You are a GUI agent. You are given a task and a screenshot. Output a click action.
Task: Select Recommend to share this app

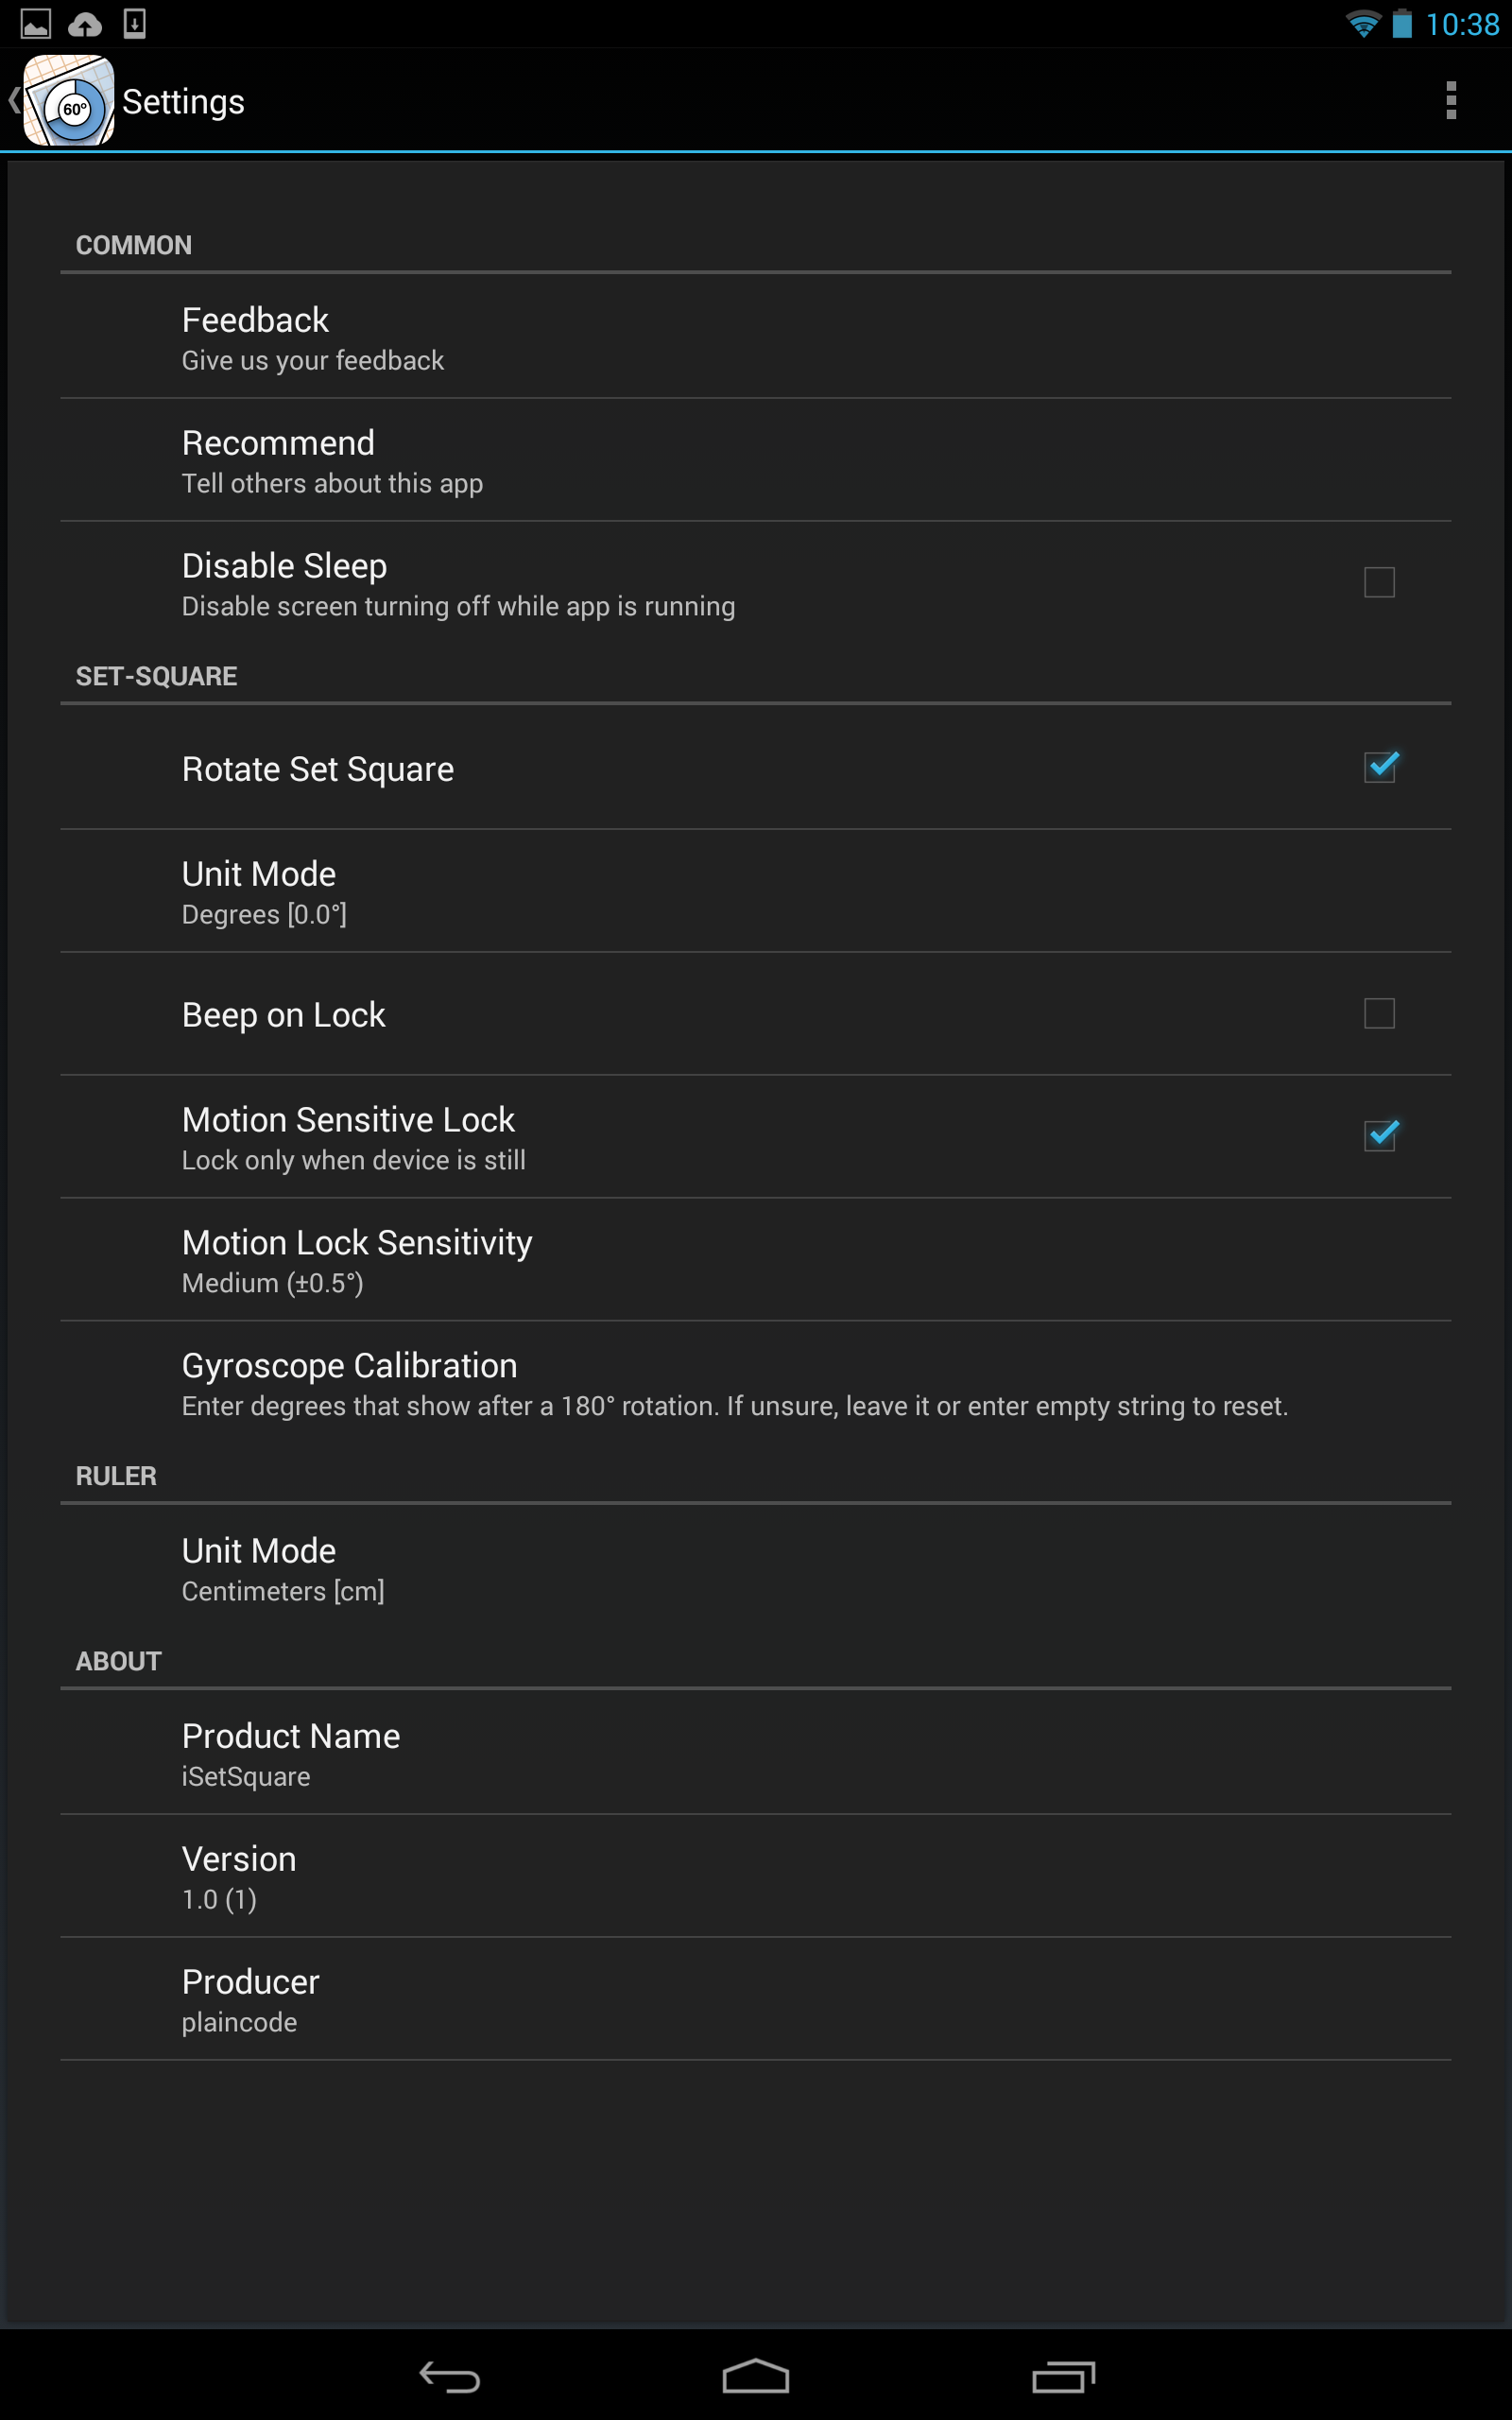756,460
